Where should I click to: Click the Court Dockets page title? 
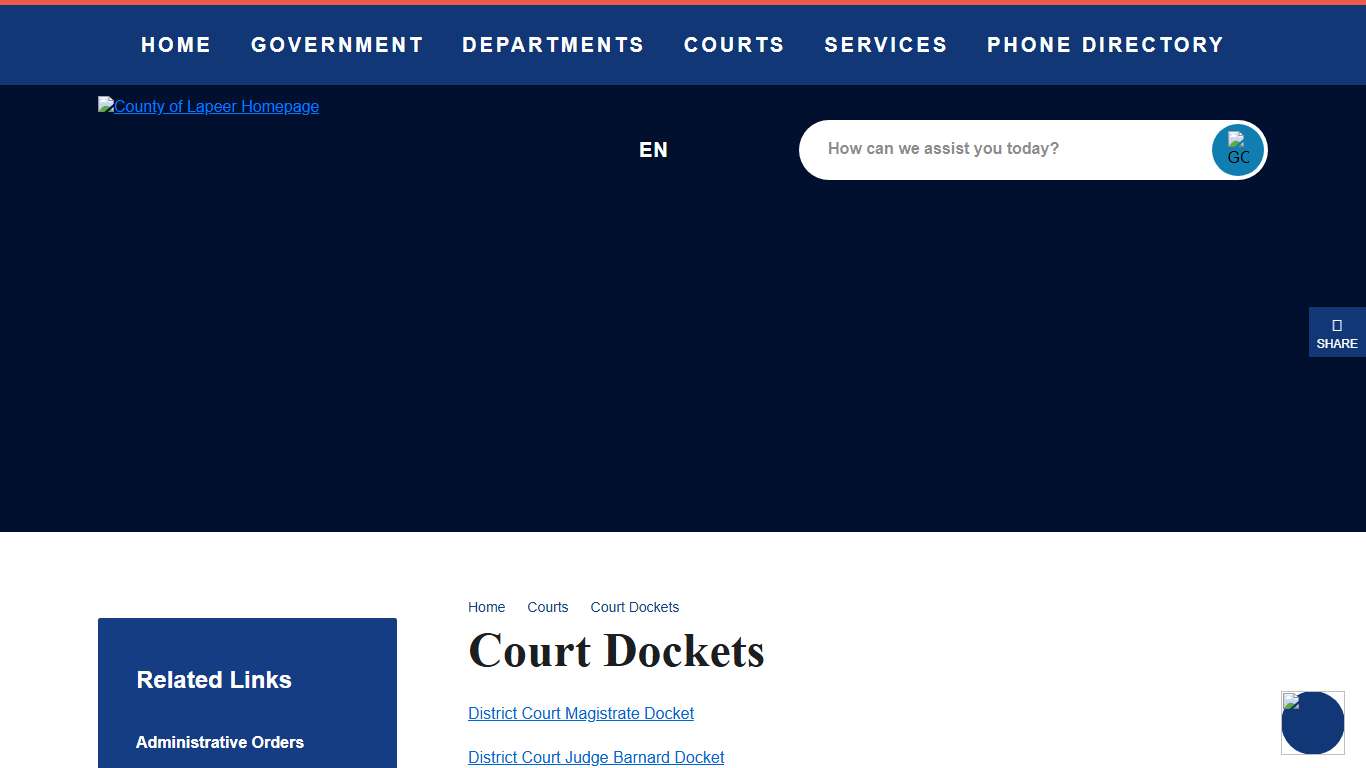pyautogui.click(x=616, y=651)
